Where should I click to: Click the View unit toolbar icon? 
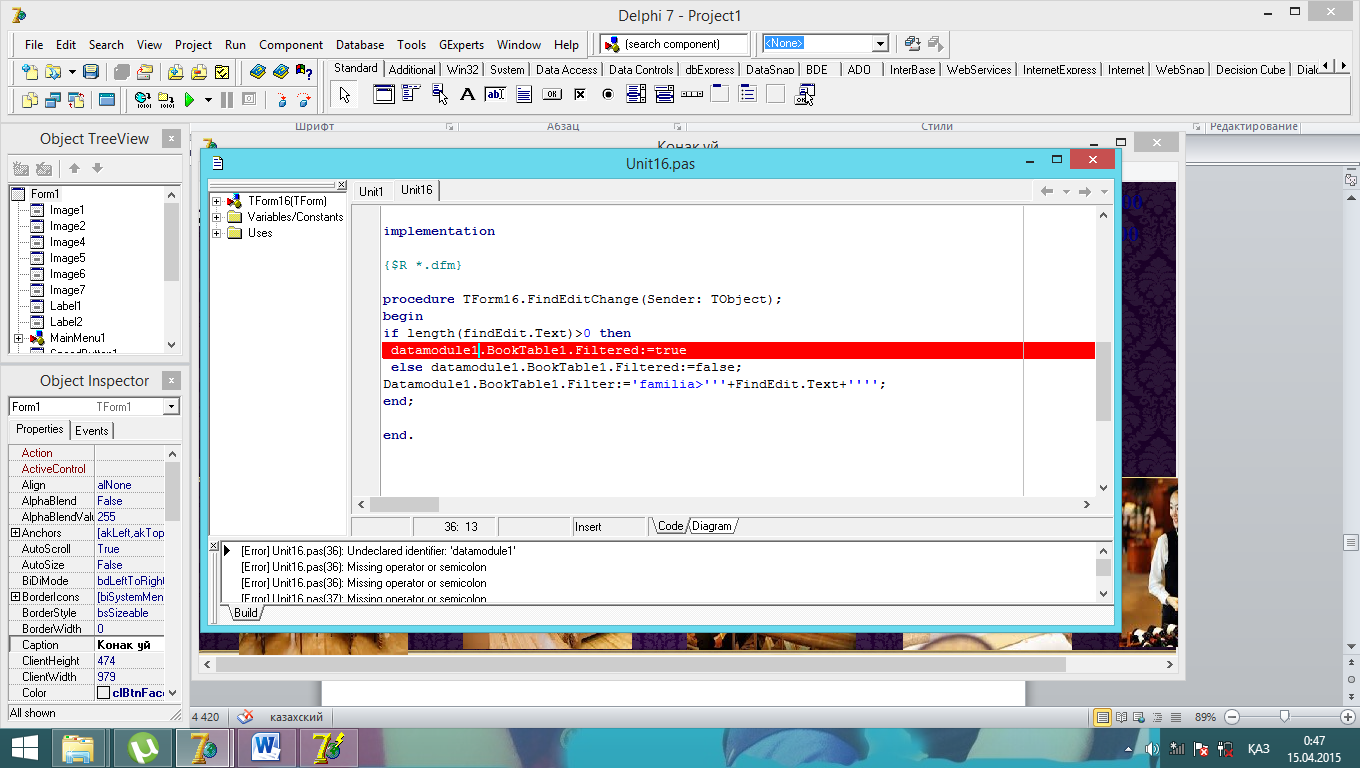point(30,99)
